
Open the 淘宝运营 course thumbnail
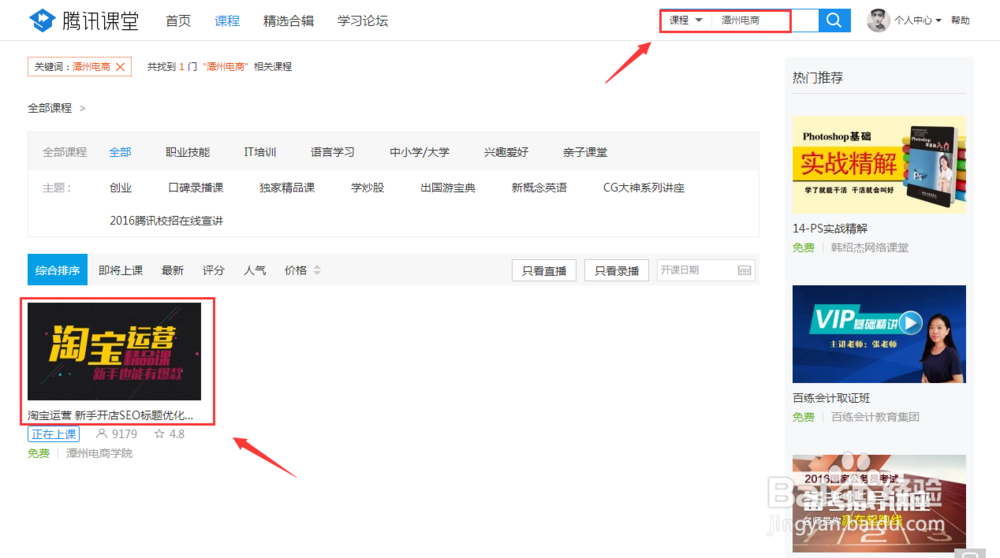coord(114,351)
